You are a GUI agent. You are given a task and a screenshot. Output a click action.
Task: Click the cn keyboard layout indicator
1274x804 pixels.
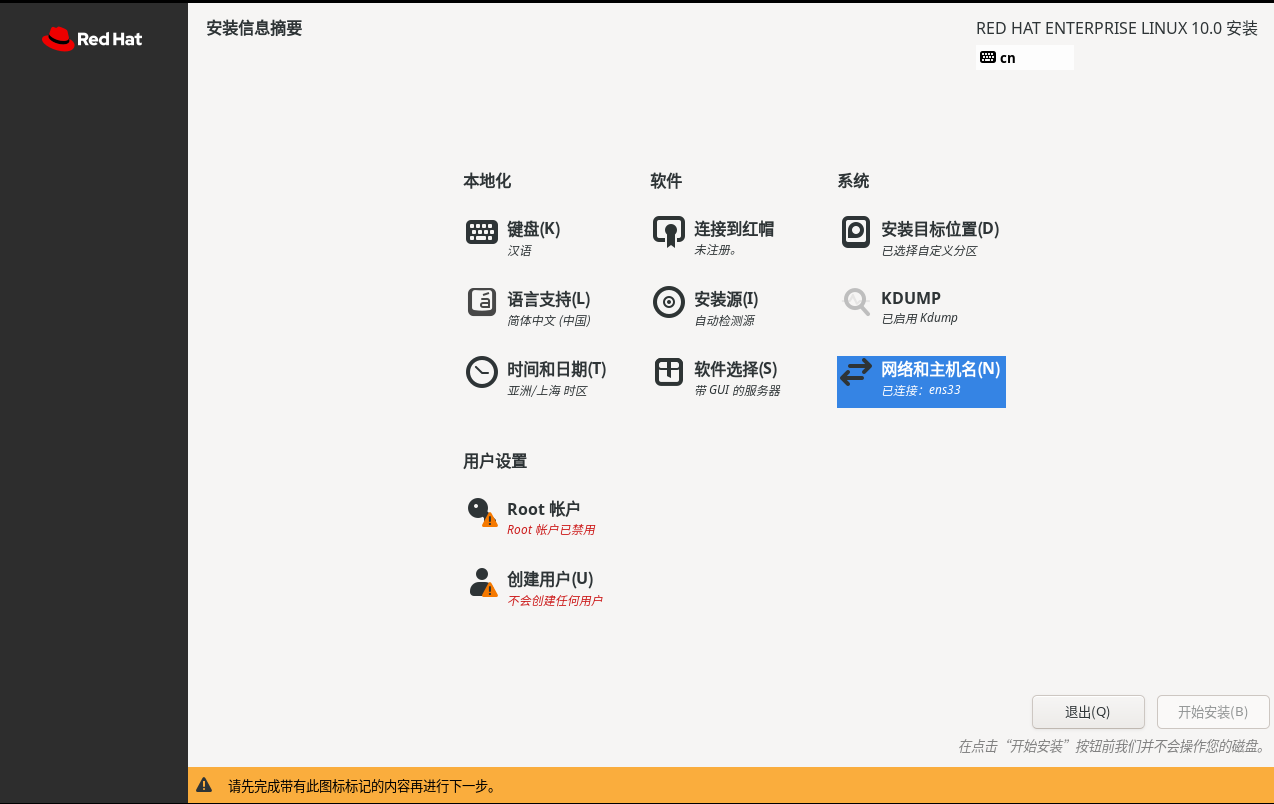1025,57
